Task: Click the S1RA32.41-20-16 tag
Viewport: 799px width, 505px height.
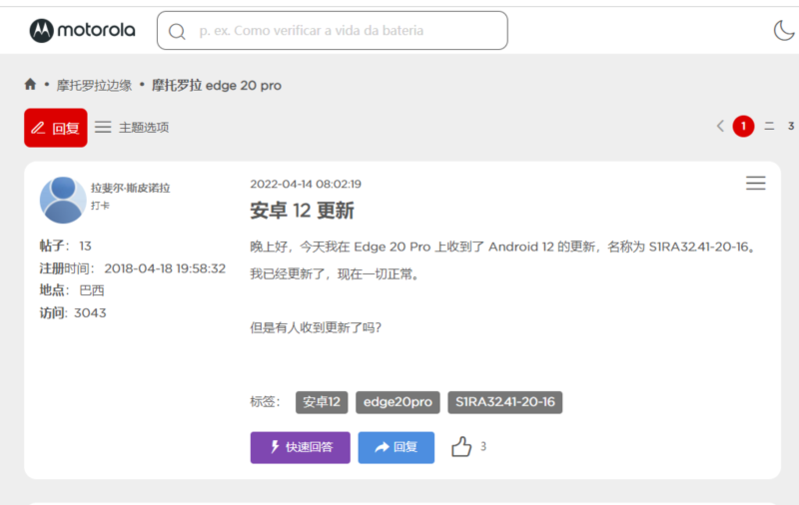Action: [505, 402]
